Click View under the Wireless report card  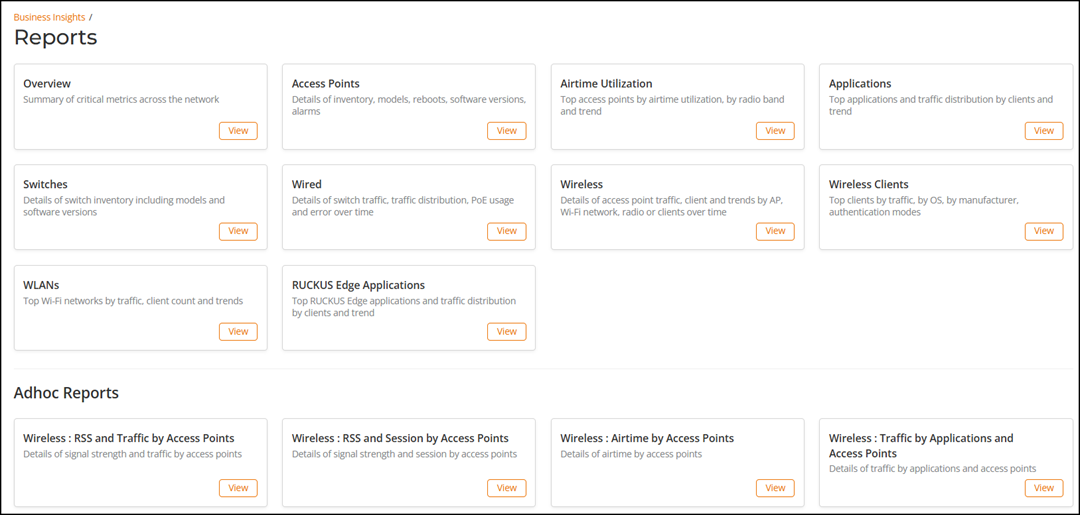pos(775,231)
